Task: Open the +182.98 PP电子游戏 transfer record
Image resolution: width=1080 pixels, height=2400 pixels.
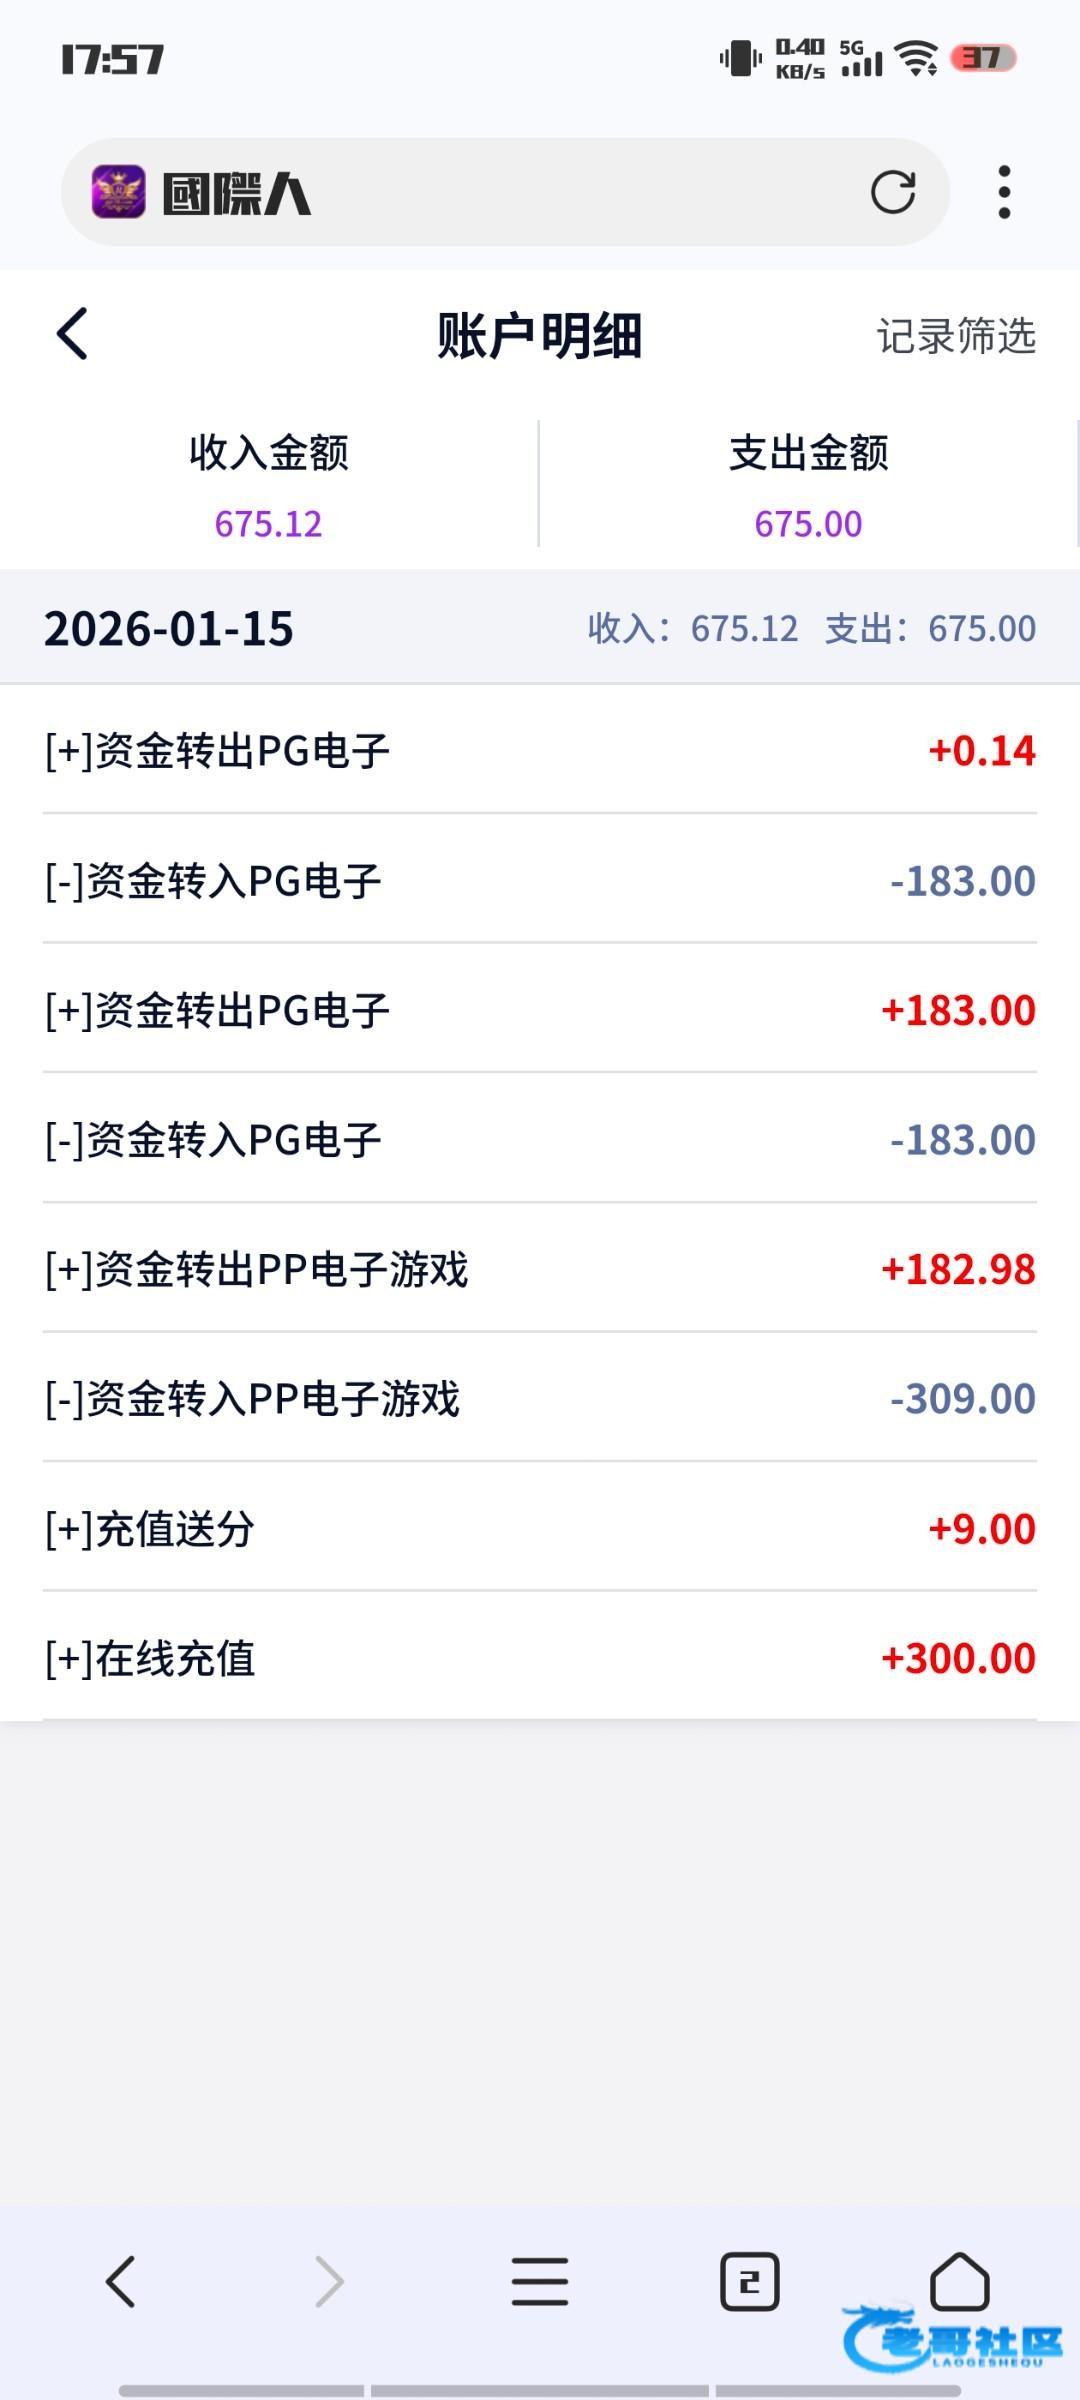Action: click(540, 1269)
